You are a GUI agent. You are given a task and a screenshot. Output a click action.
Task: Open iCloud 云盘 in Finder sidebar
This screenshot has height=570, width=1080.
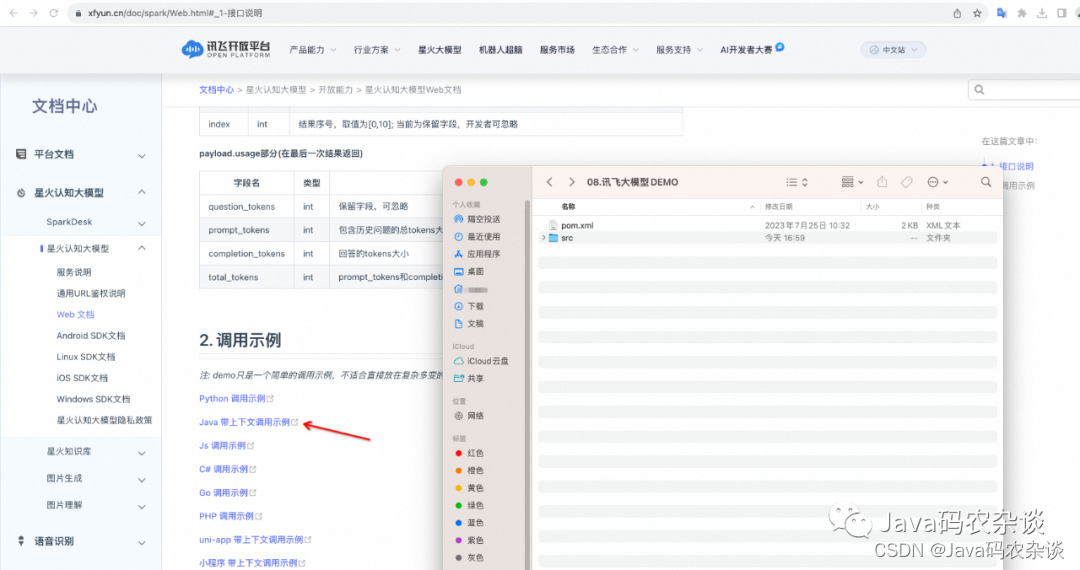481,361
